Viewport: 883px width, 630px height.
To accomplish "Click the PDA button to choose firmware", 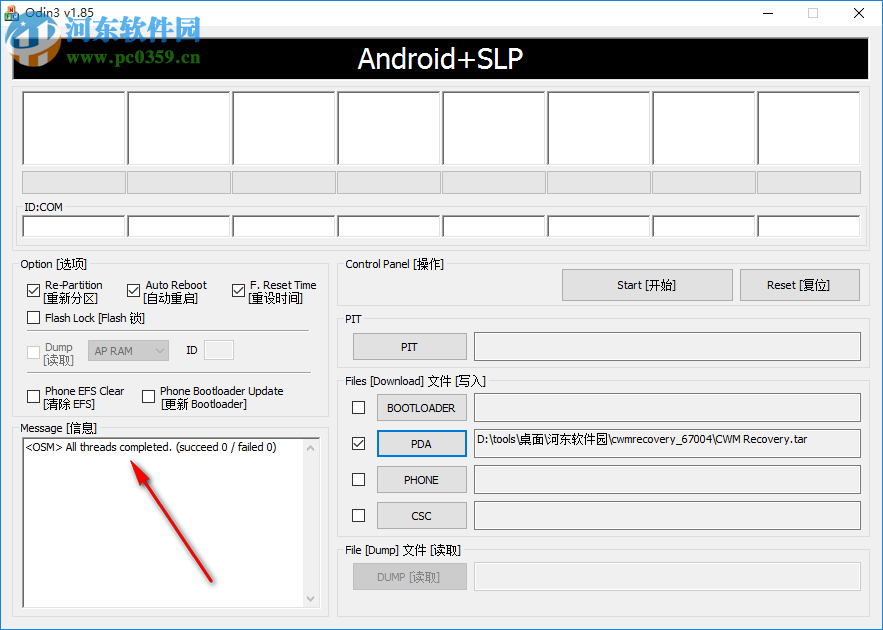I will 421,443.
